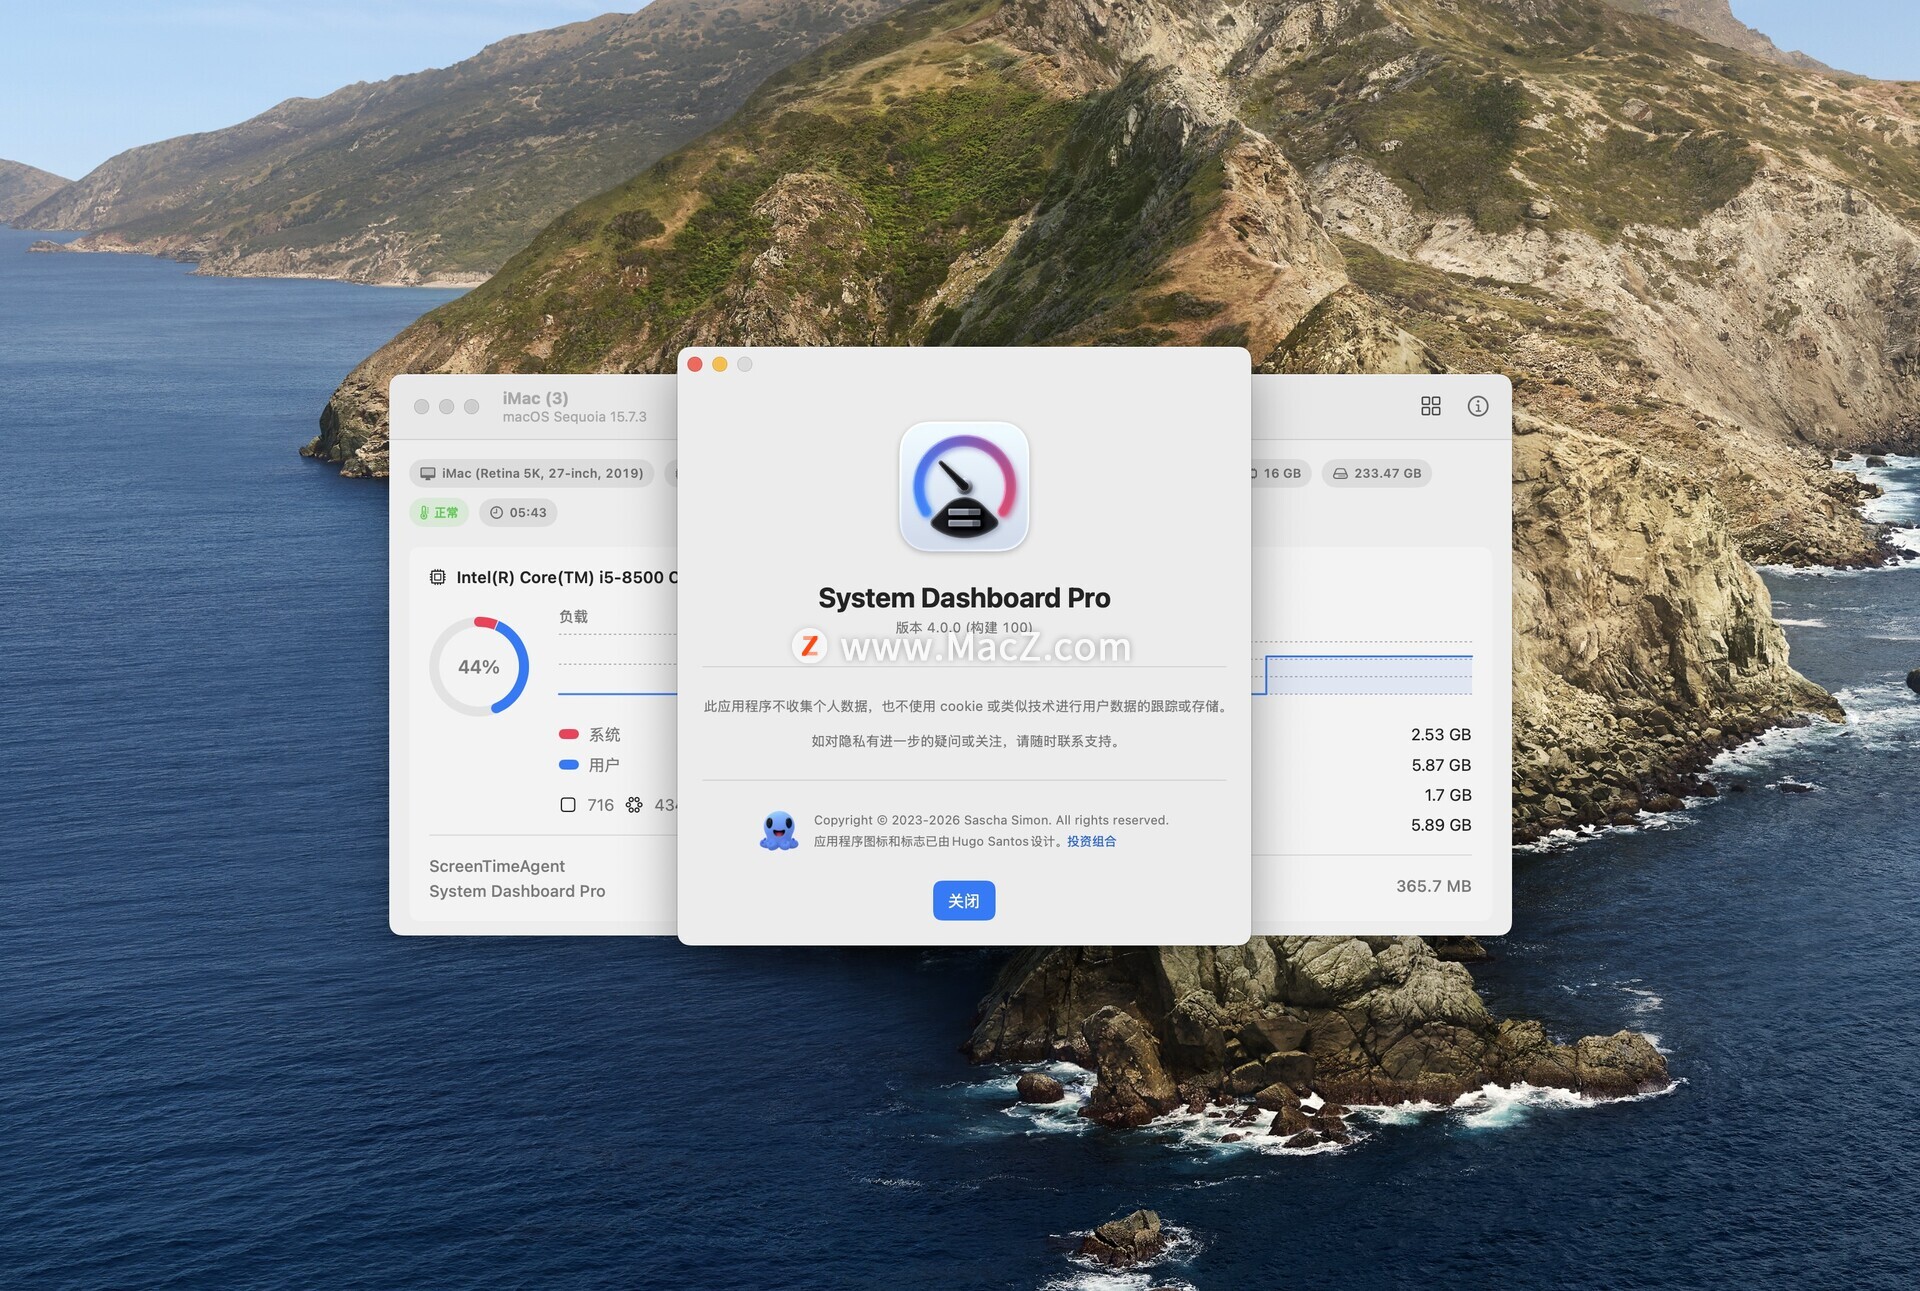This screenshot has width=1920, height=1291.
Task: Click the blue octopus developer mascot icon
Action: click(779, 830)
